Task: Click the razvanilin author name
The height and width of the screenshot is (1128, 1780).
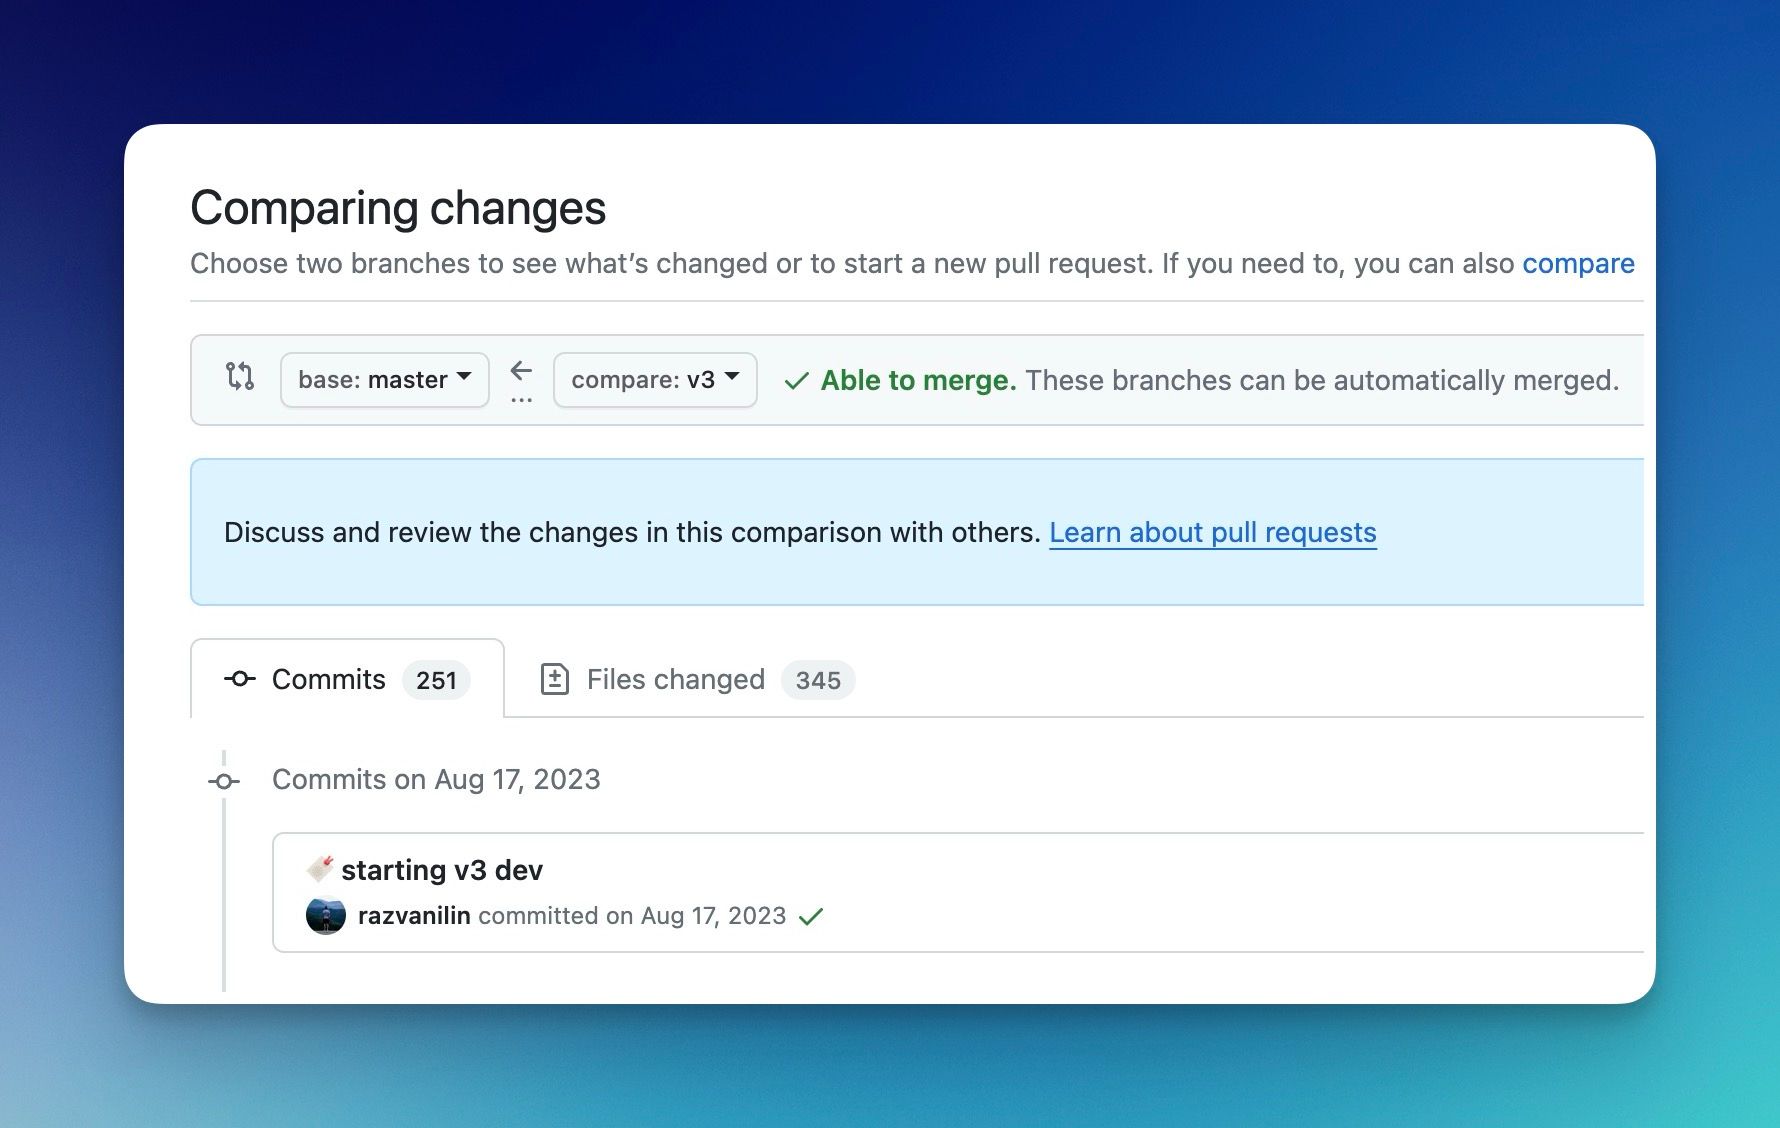Action: coord(413,915)
